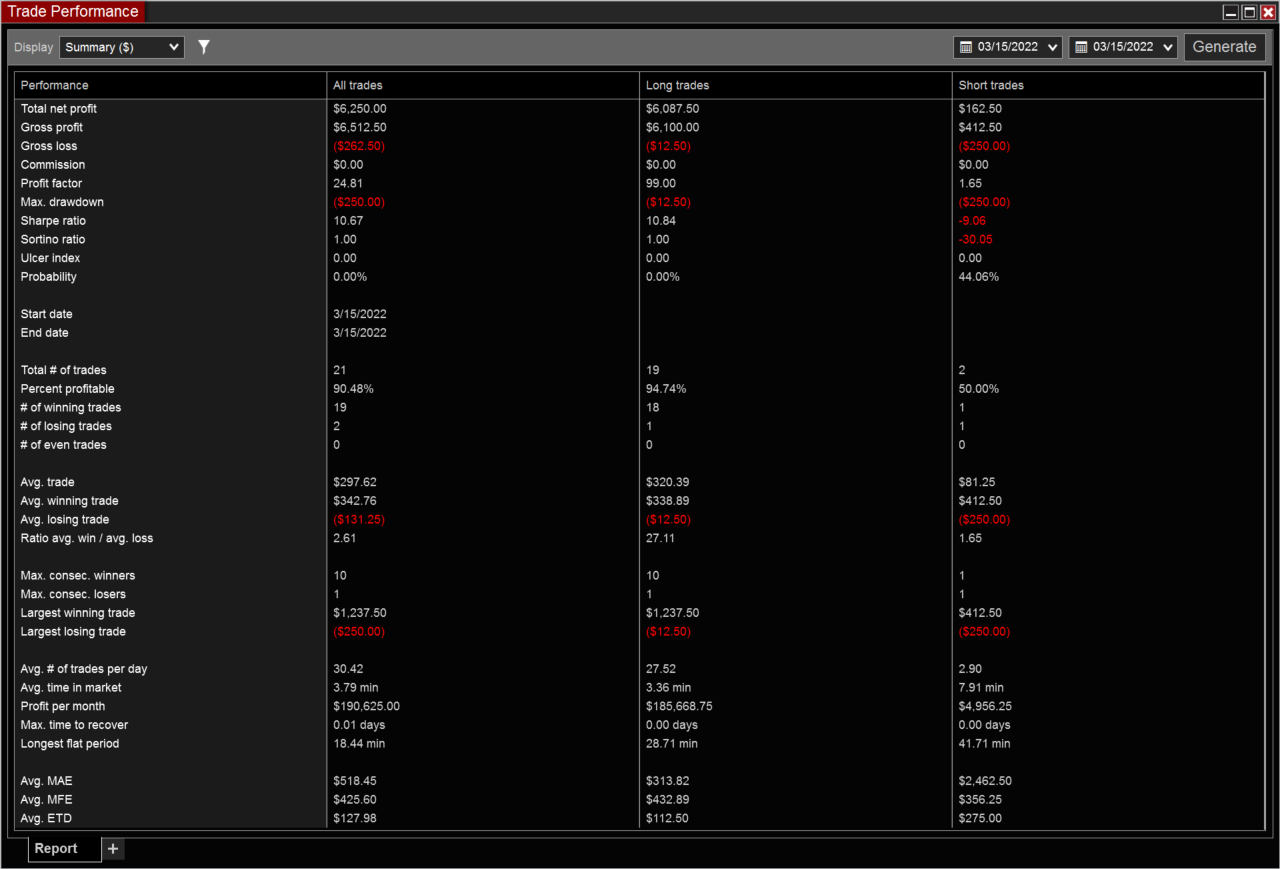Click the 90.48% percent profitable value
1280x869 pixels.
click(x=353, y=389)
